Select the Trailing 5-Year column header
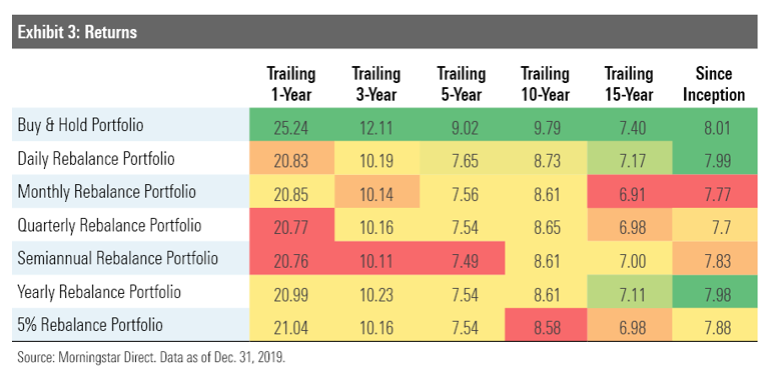The height and width of the screenshot is (381, 762). point(461,84)
